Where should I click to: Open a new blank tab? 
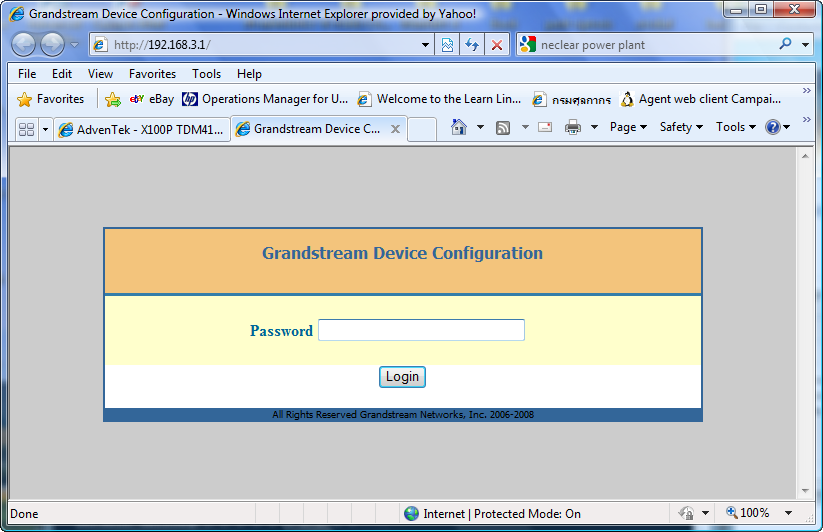pyautogui.click(x=421, y=130)
